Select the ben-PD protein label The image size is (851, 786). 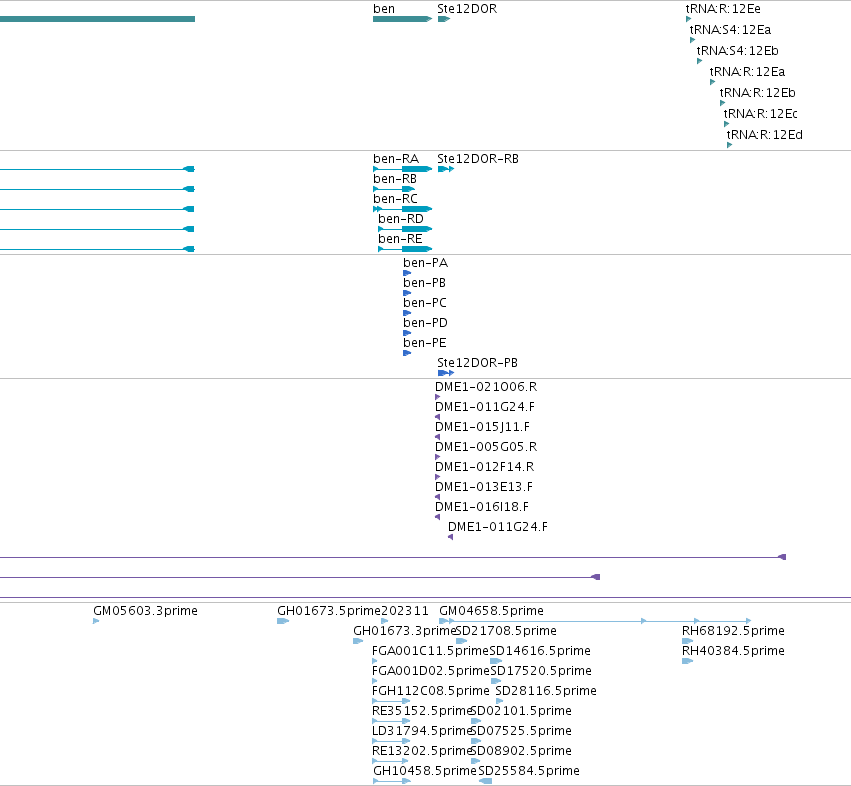pyautogui.click(x=425, y=323)
